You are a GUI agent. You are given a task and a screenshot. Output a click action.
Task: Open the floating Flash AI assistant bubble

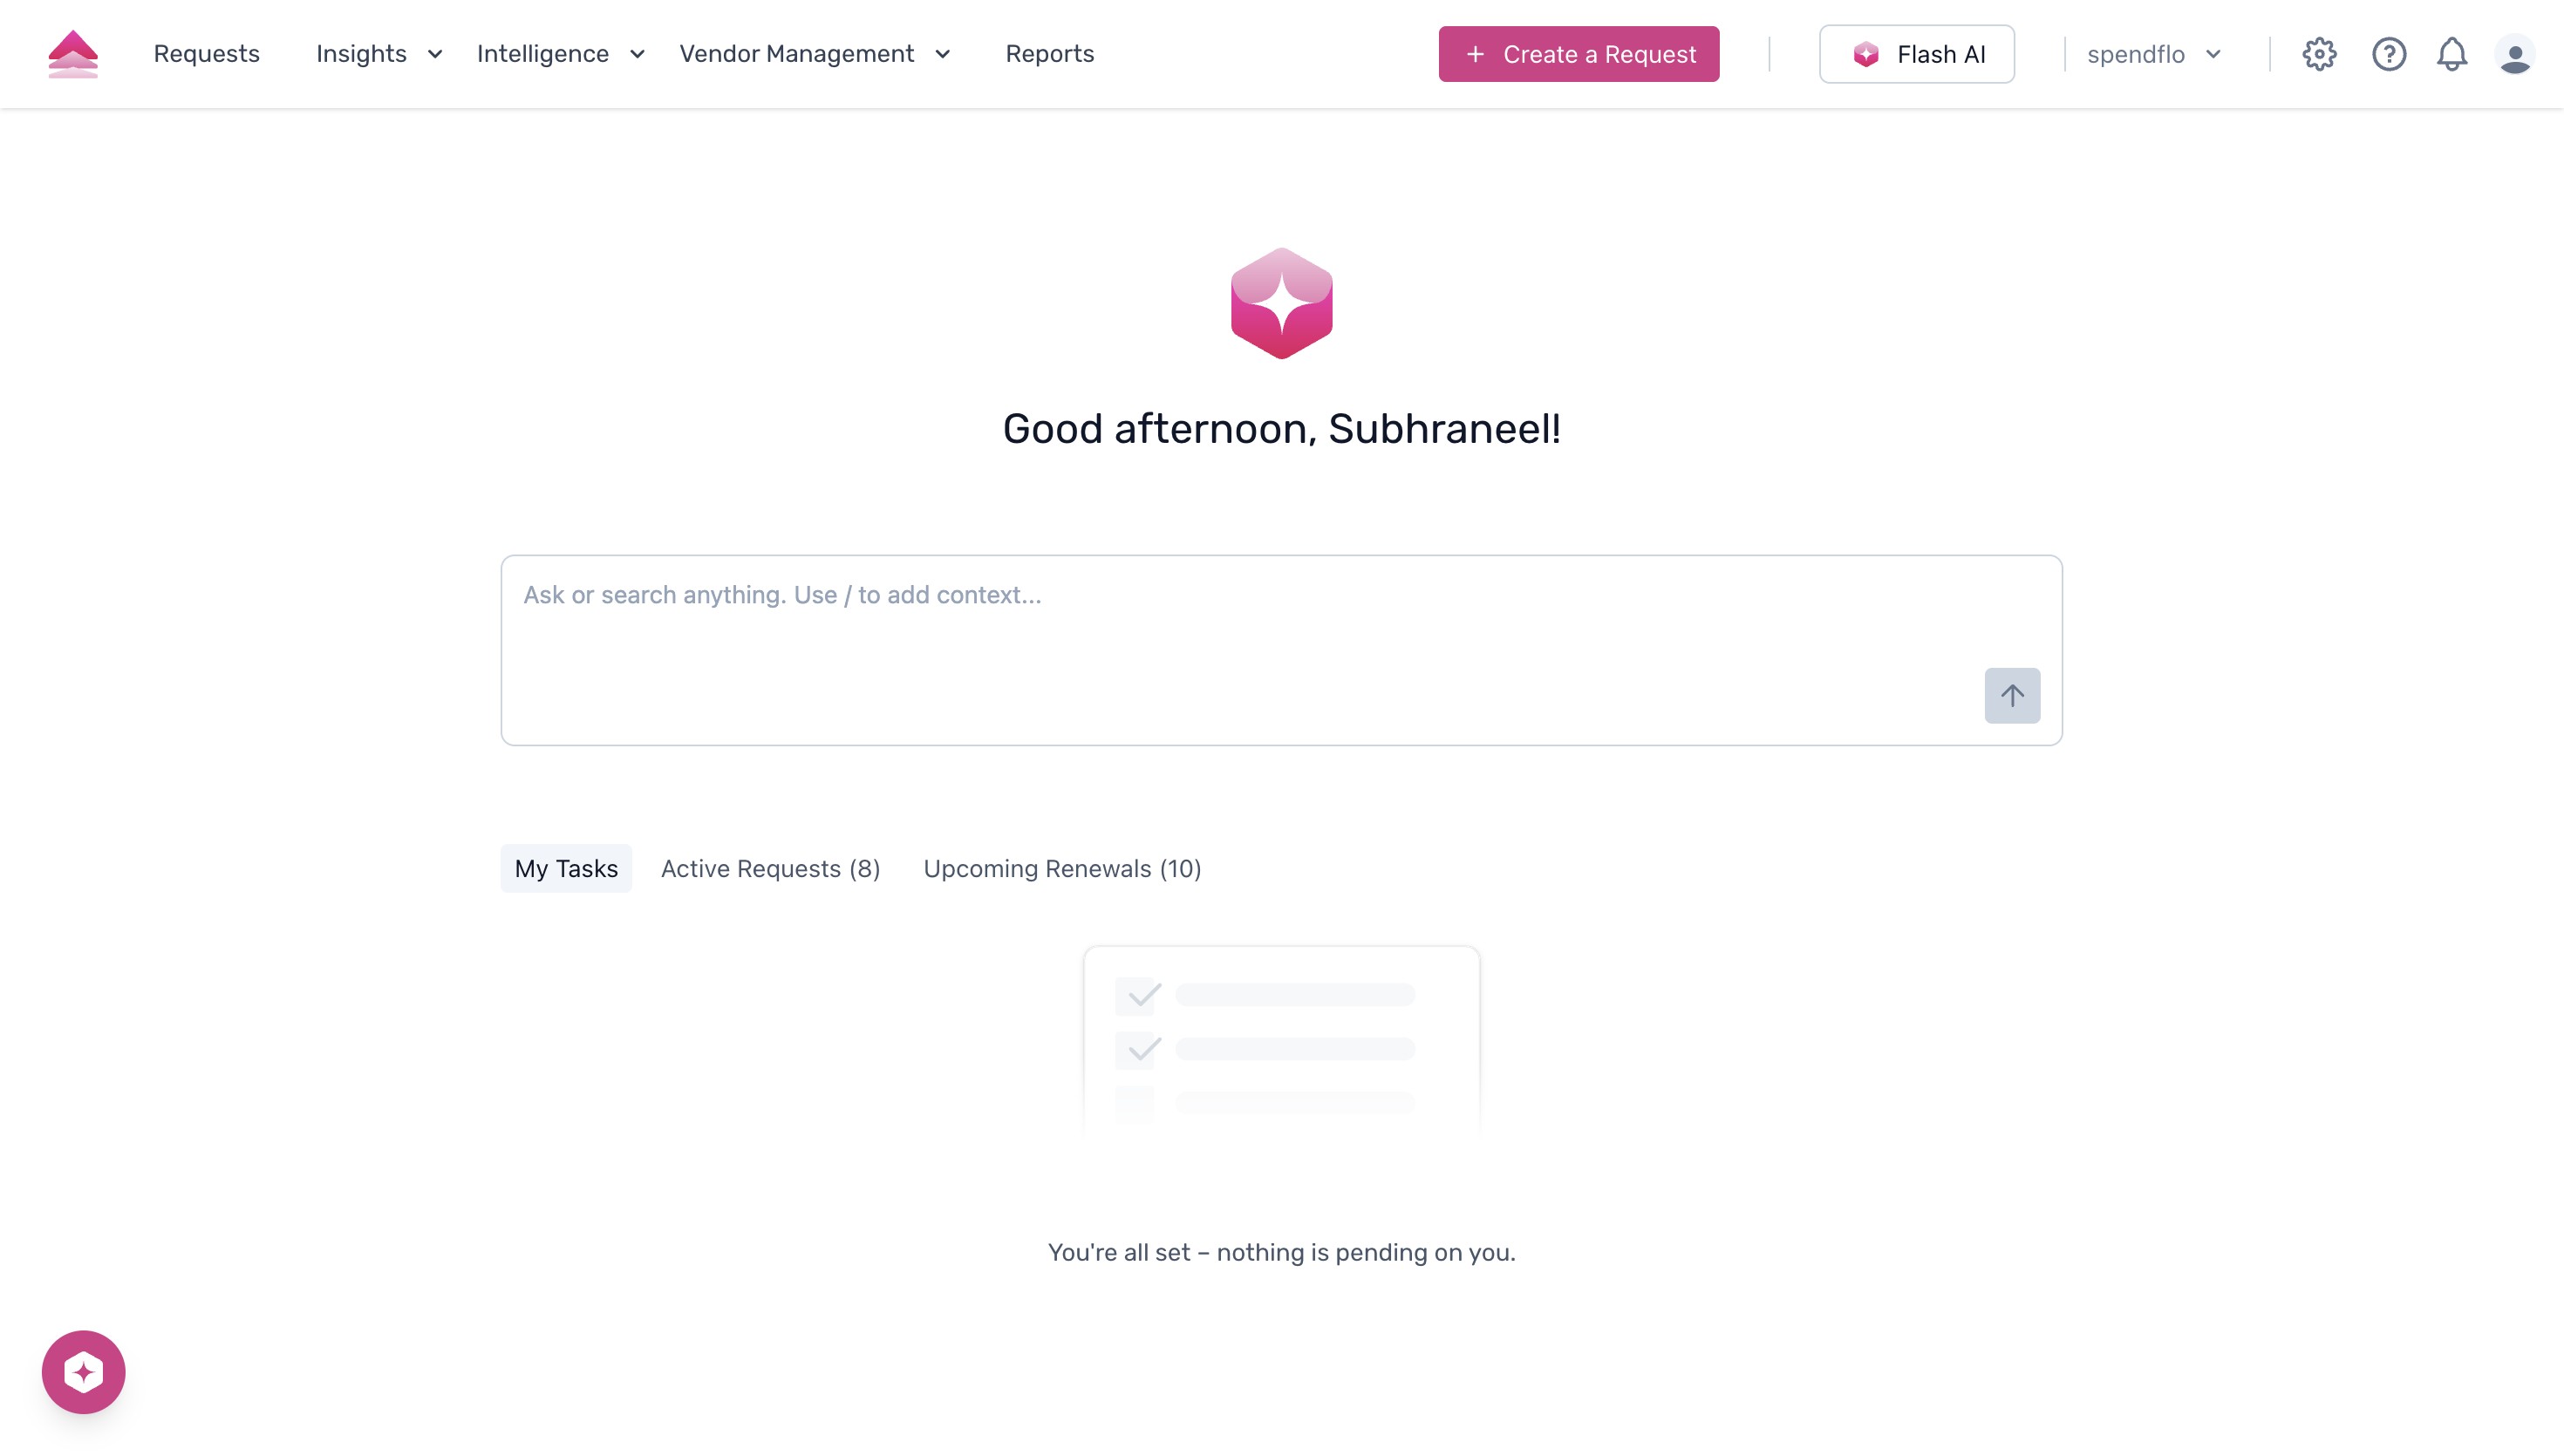84,1371
